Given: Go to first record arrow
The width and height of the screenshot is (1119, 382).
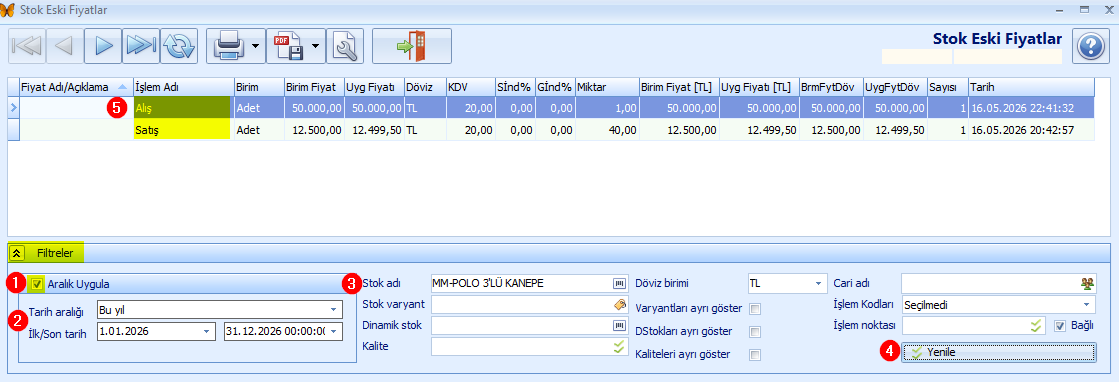Looking at the screenshot, I should [x=26, y=46].
